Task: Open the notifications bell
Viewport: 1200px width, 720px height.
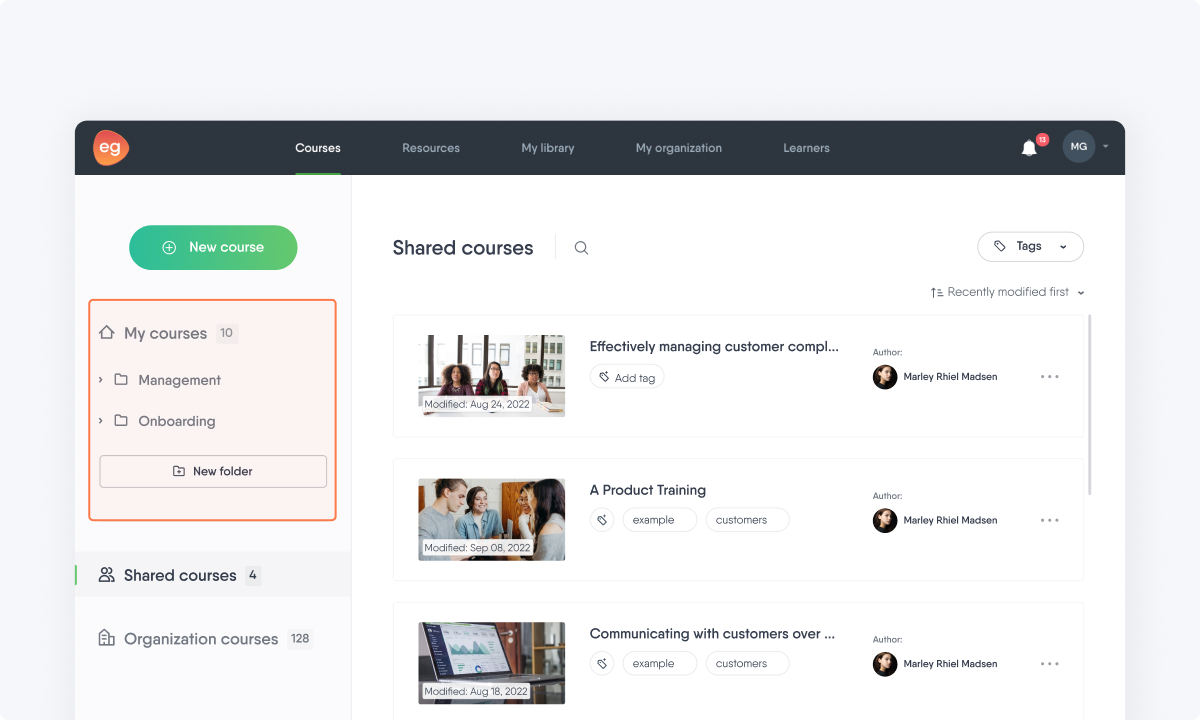Action: point(1029,147)
